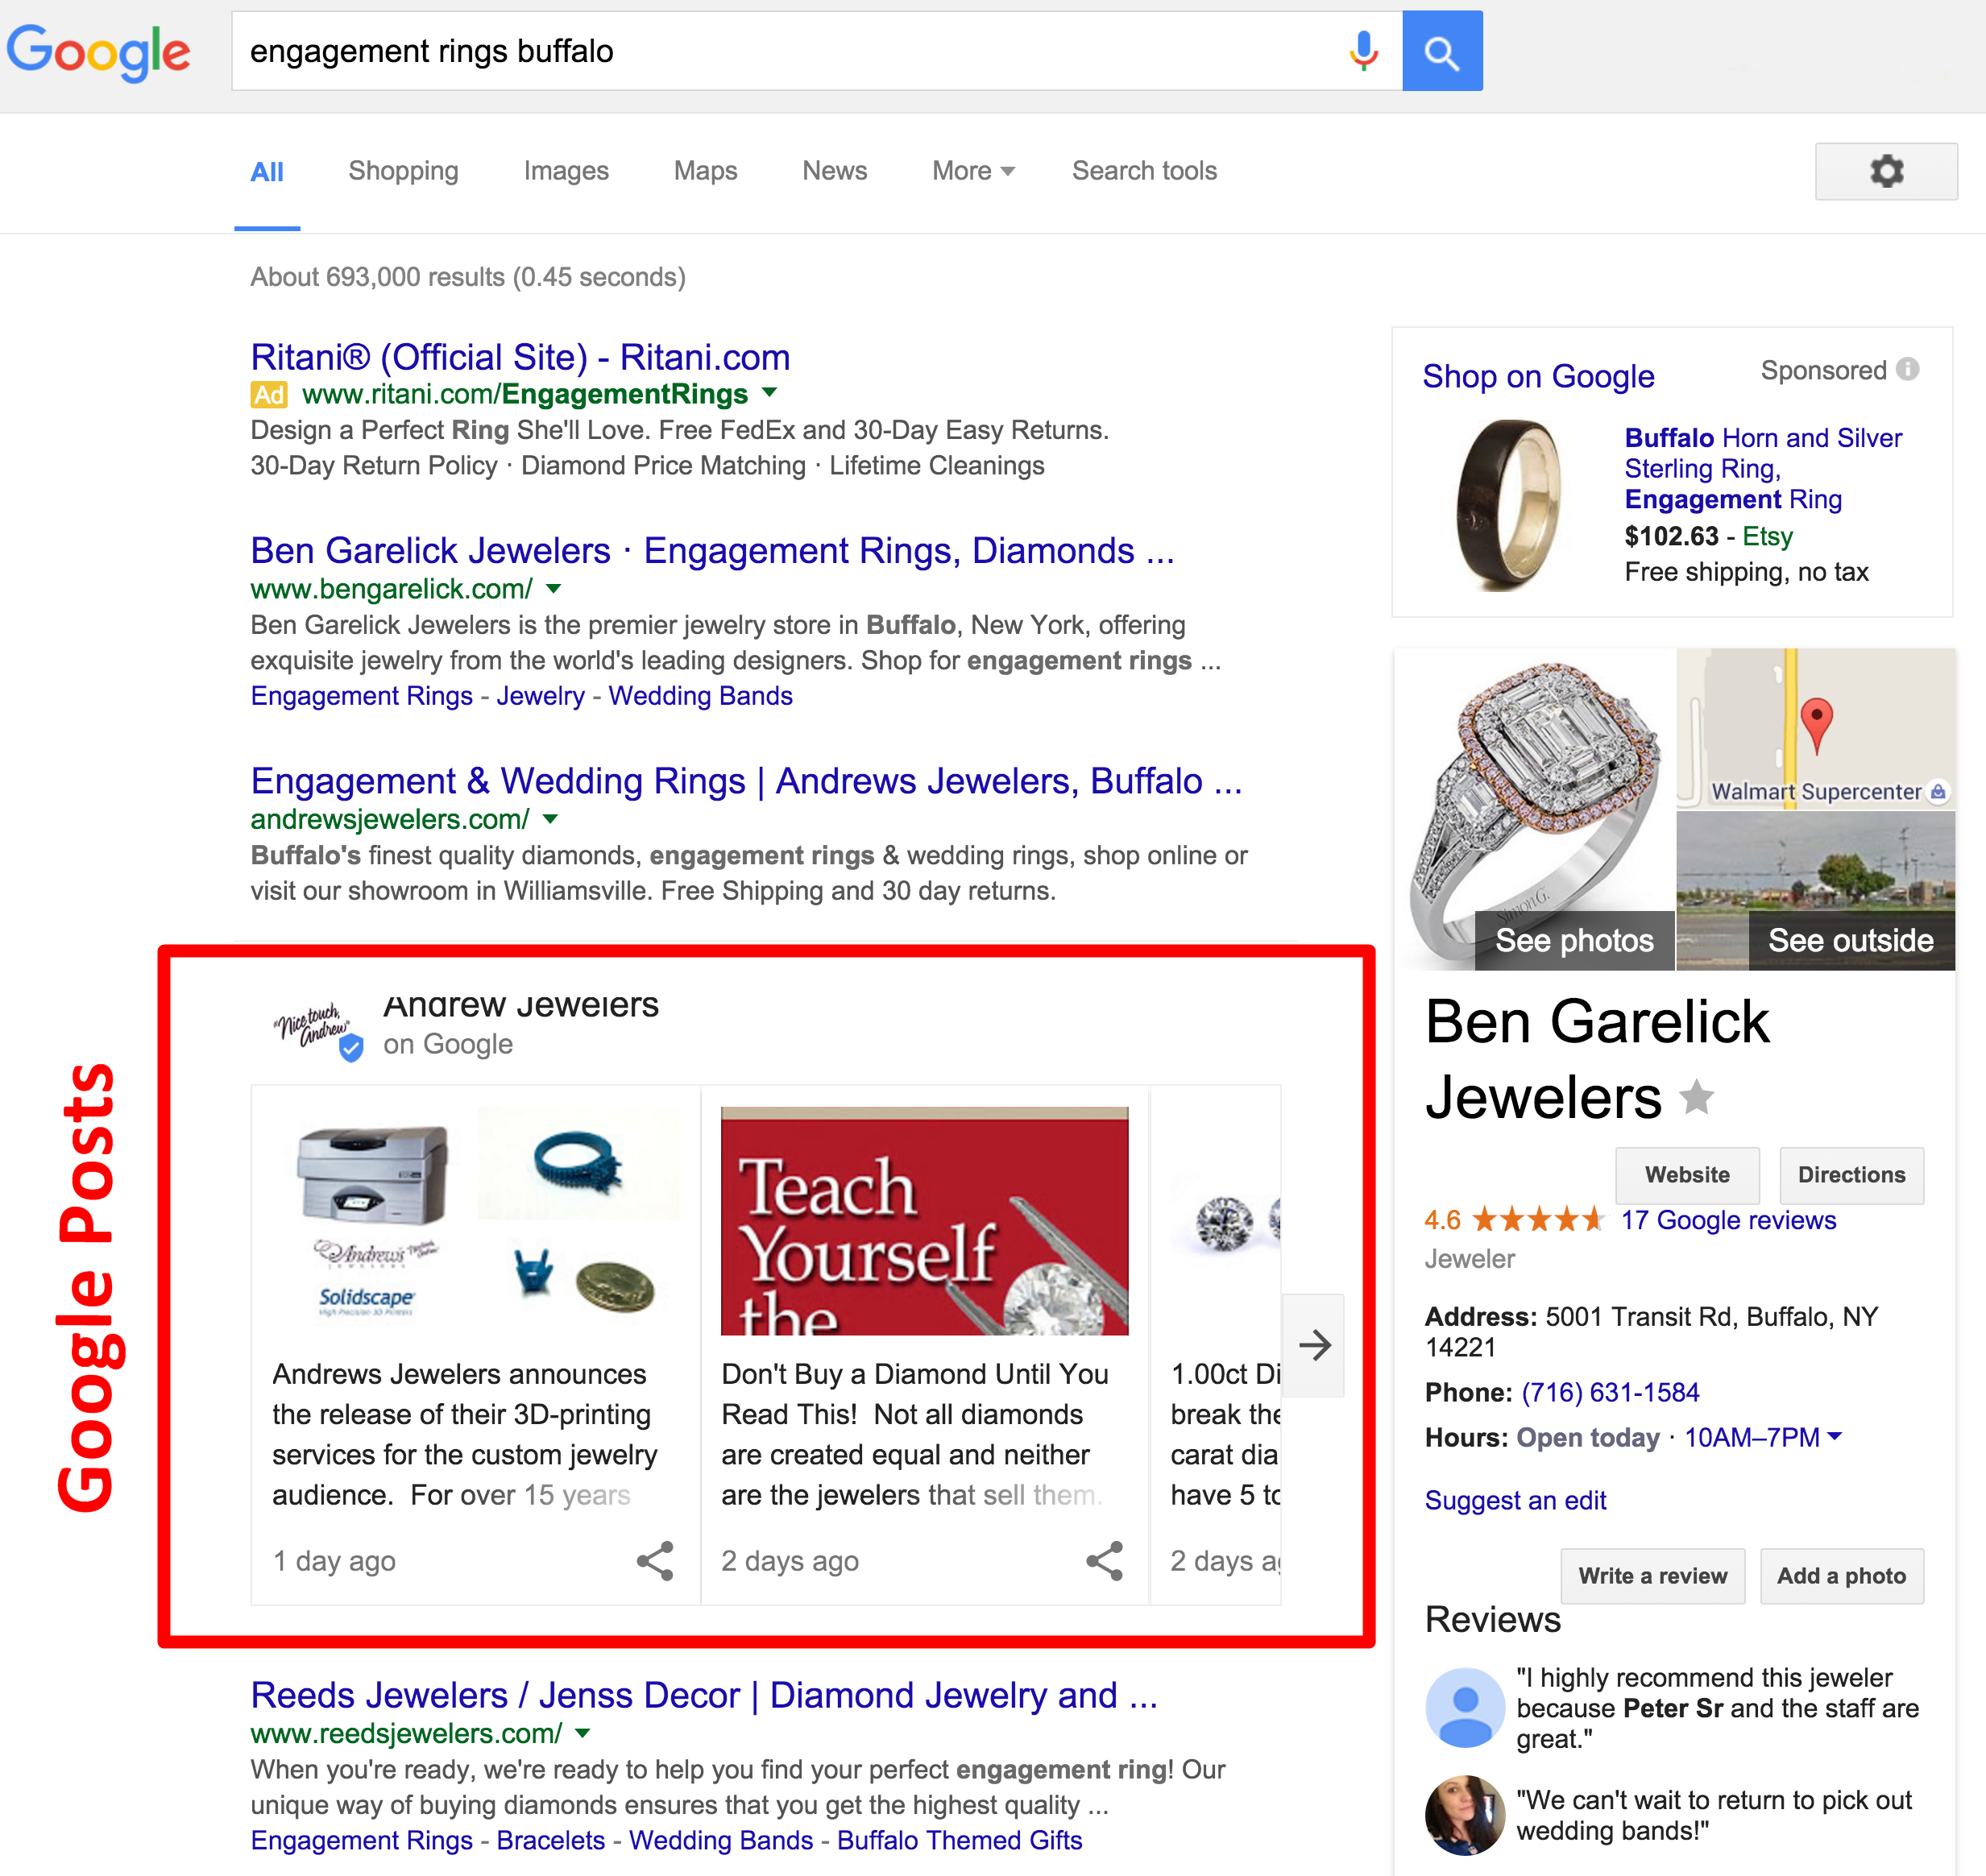This screenshot has height=1876, width=1986.
Task: Switch to the Images tab
Action: [566, 171]
